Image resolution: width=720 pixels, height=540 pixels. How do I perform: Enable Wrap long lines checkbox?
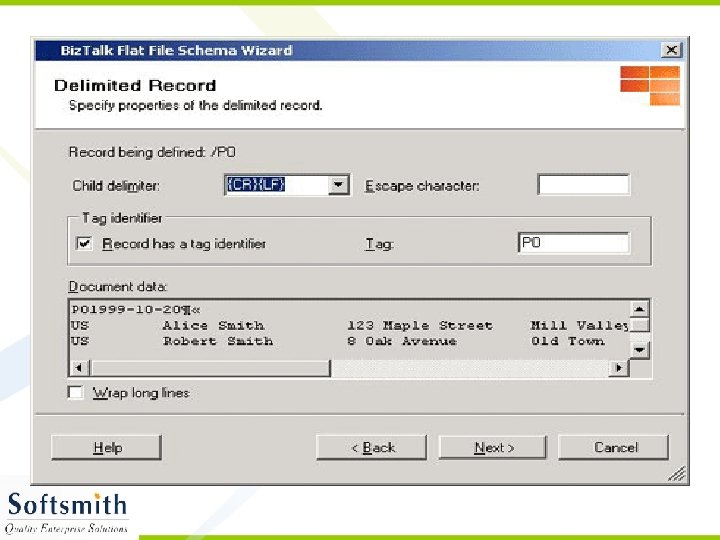click(x=76, y=393)
